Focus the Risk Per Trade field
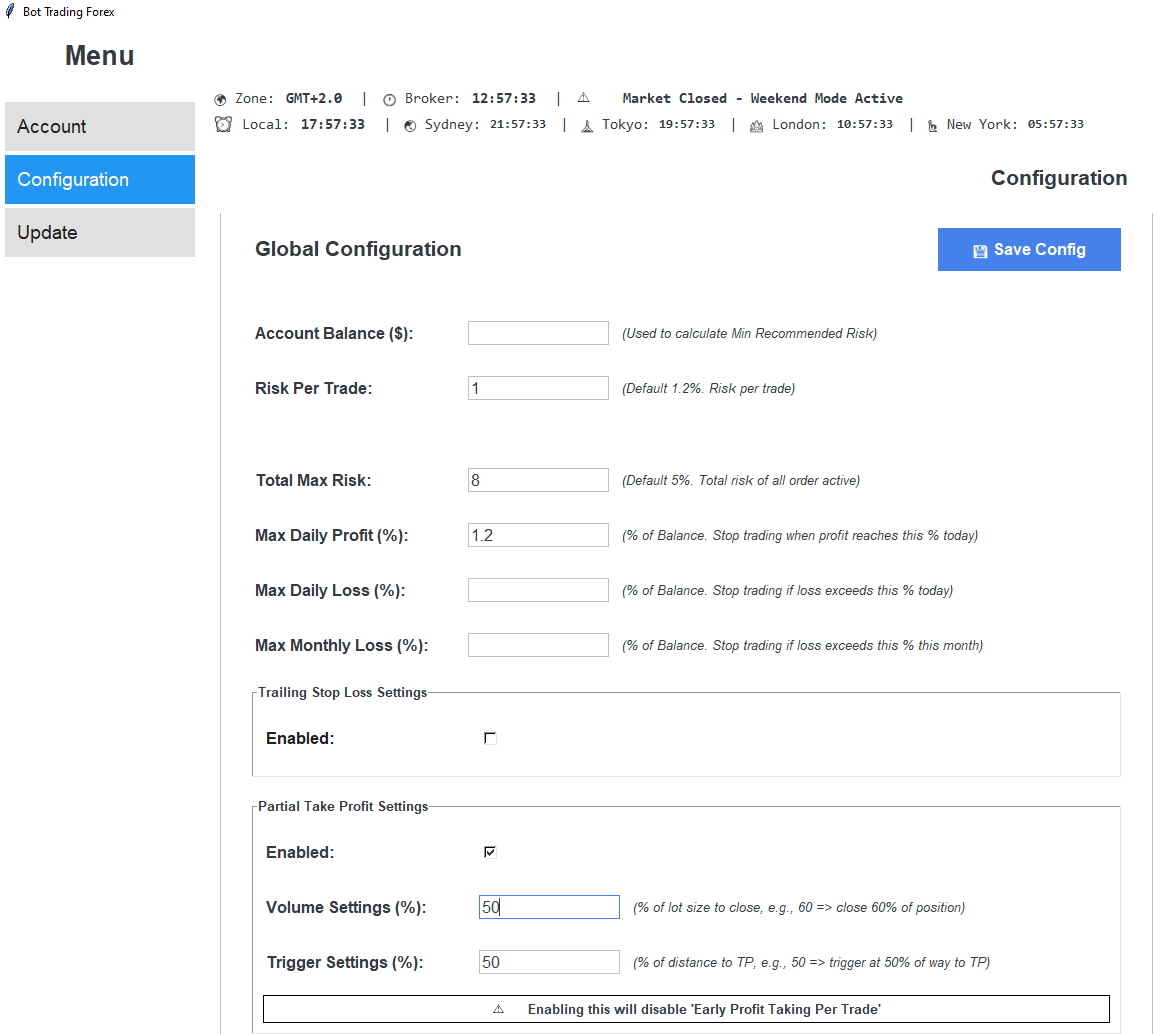The width and height of the screenshot is (1157, 1034). [538, 388]
